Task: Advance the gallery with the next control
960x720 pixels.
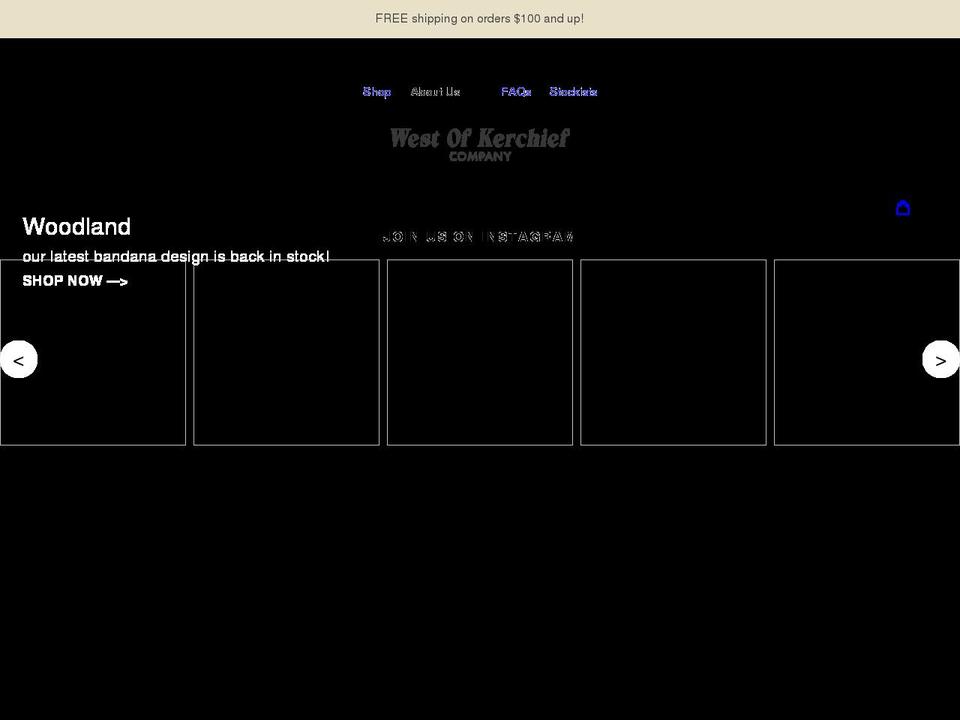Action: 940,359
